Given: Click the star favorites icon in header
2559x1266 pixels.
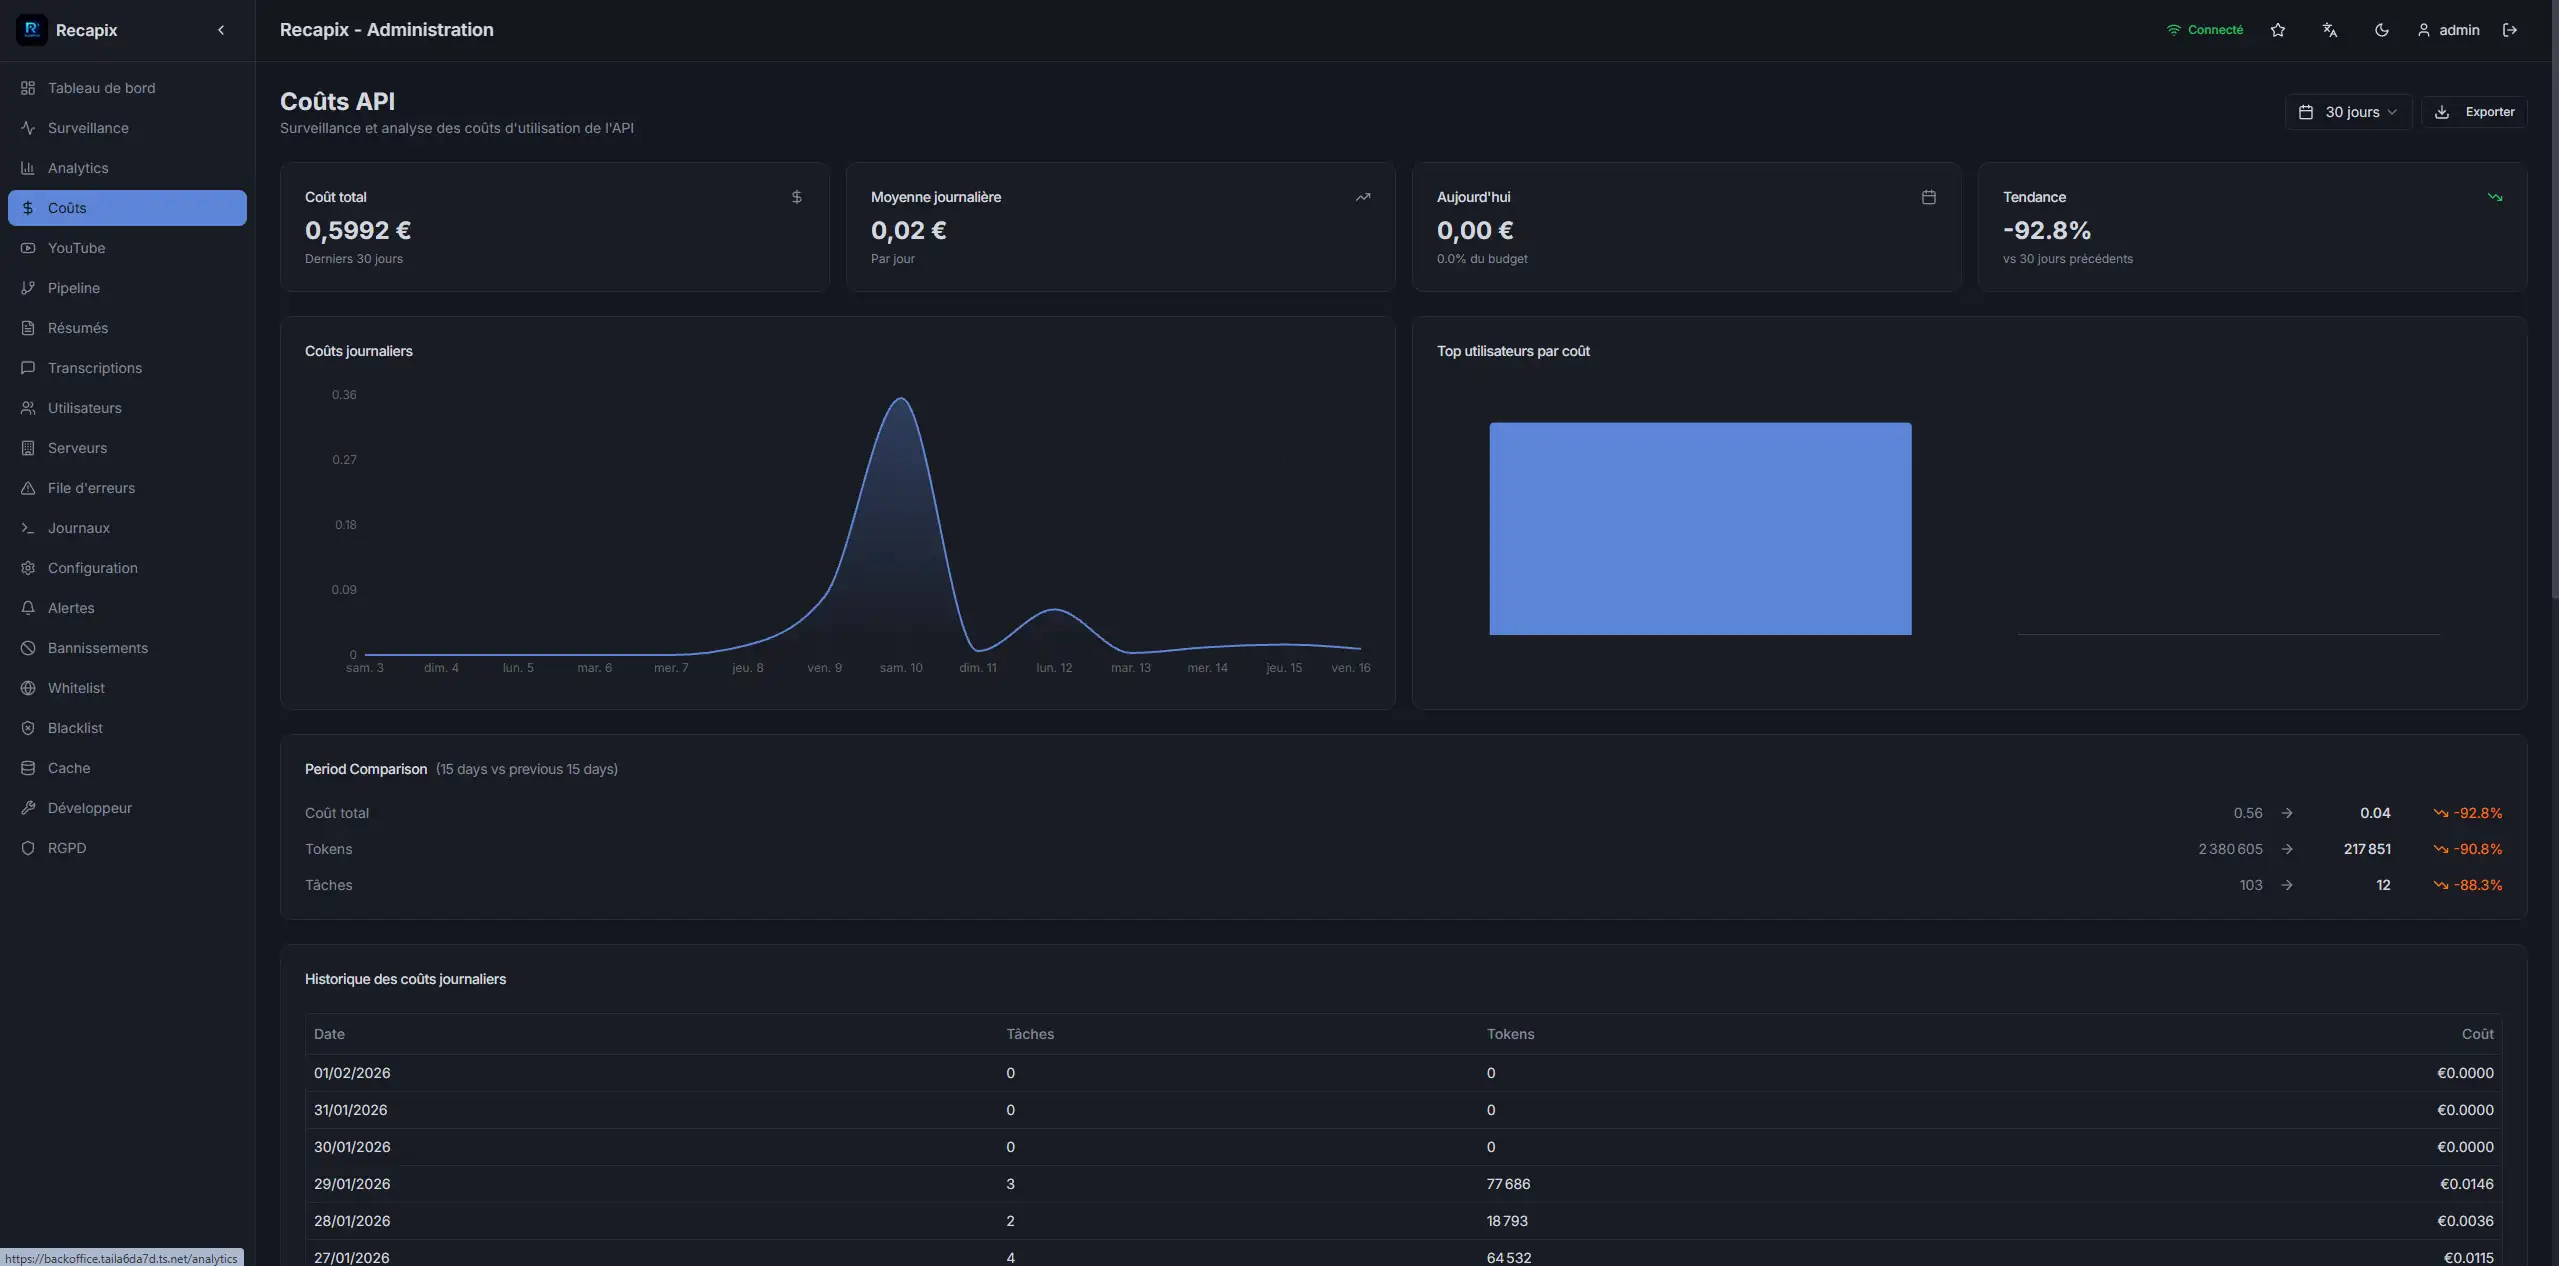Looking at the screenshot, I should pyautogui.click(x=2277, y=30).
